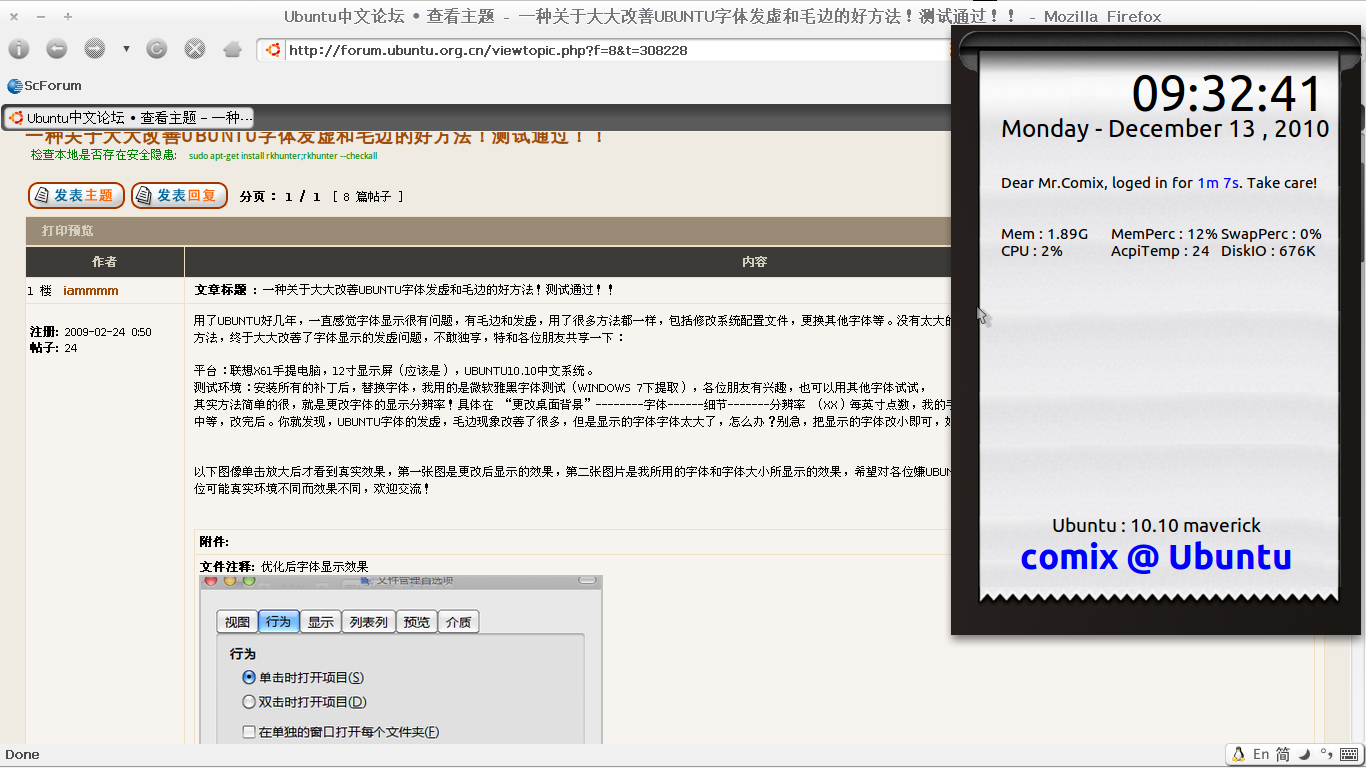Screen dimensions: 1366x768
Task: Select the 行为 tab in attached image
Action: [278, 622]
